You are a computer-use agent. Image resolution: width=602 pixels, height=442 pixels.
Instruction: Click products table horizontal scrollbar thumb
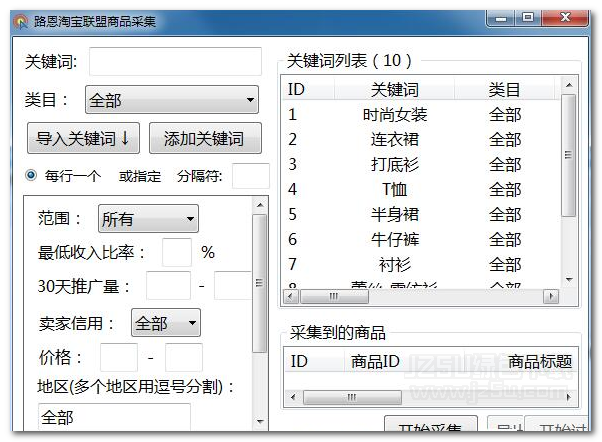(352, 397)
